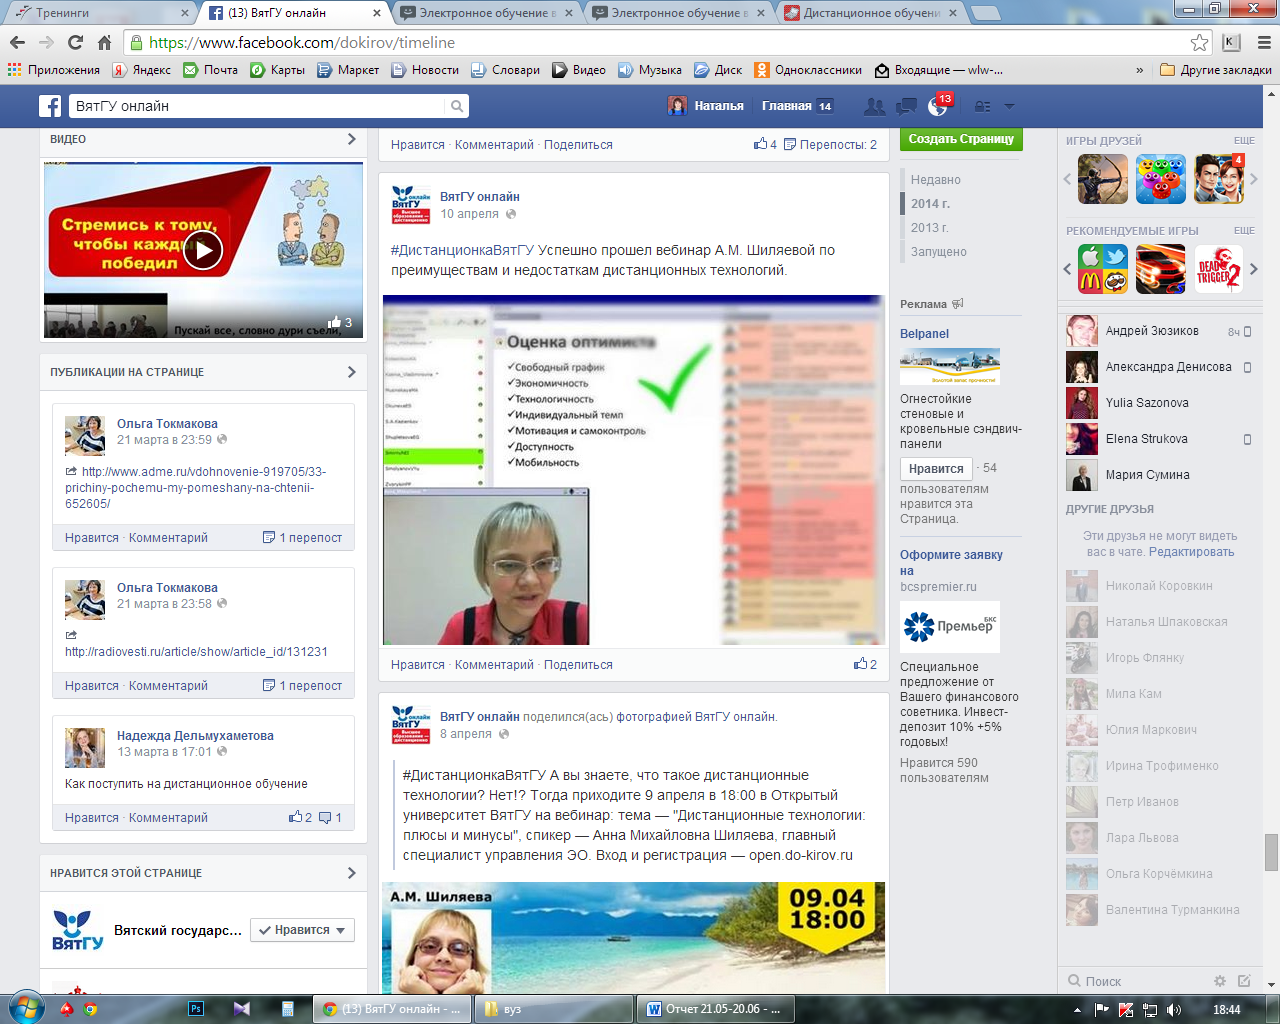1280x1024 pixels.
Task: Open webinar screenshot photo in 10 апреля post
Action: (633, 470)
